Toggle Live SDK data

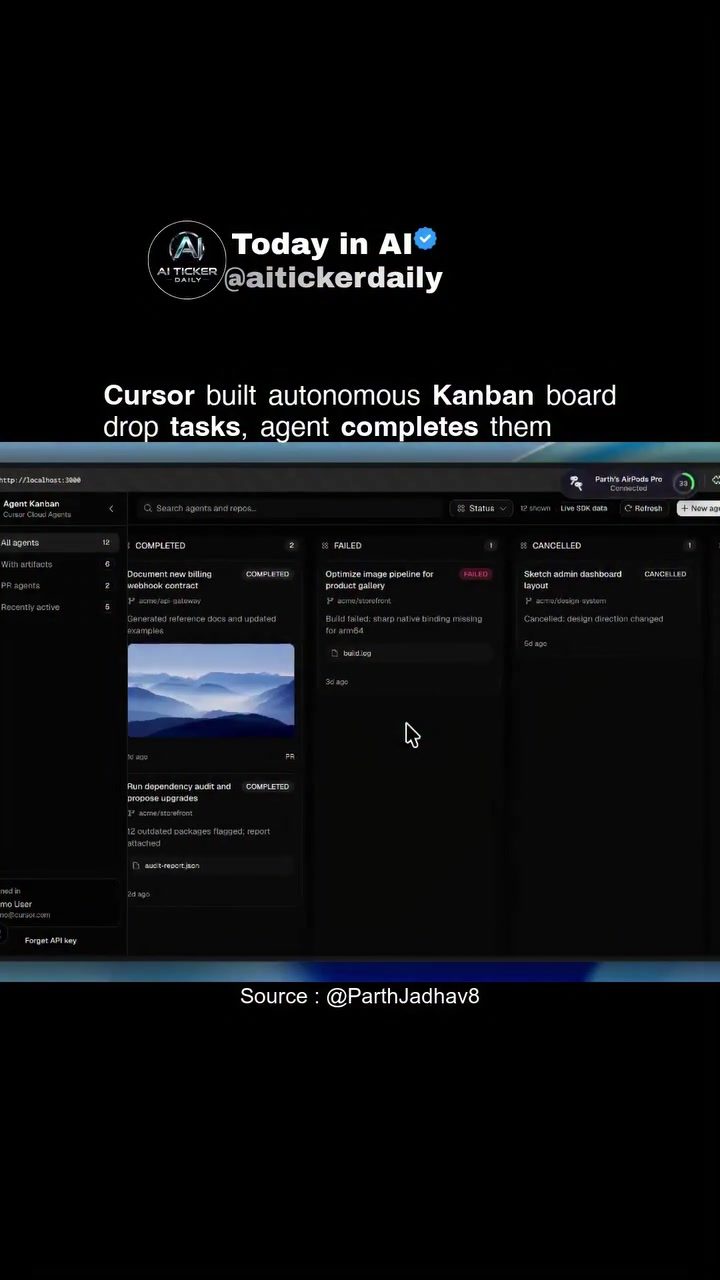point(583,508)
